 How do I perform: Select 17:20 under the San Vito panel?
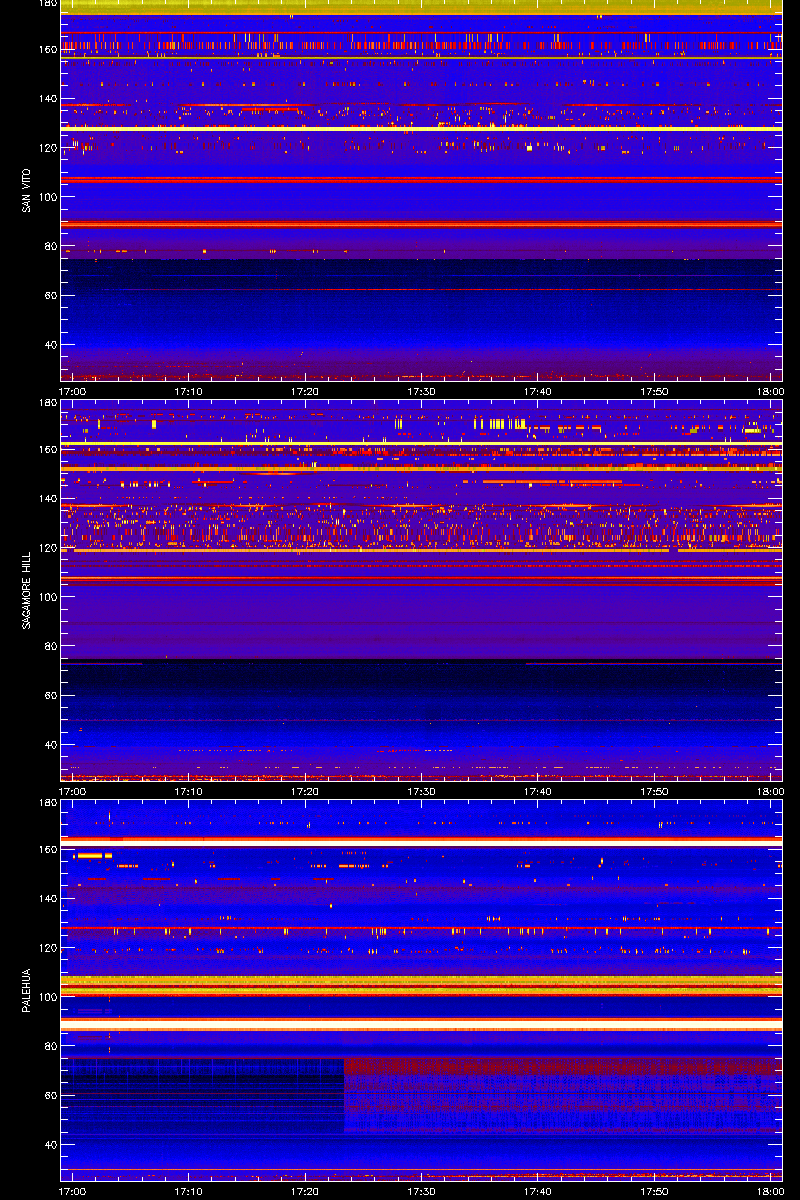pyautogui.click(x=305, y=391)
